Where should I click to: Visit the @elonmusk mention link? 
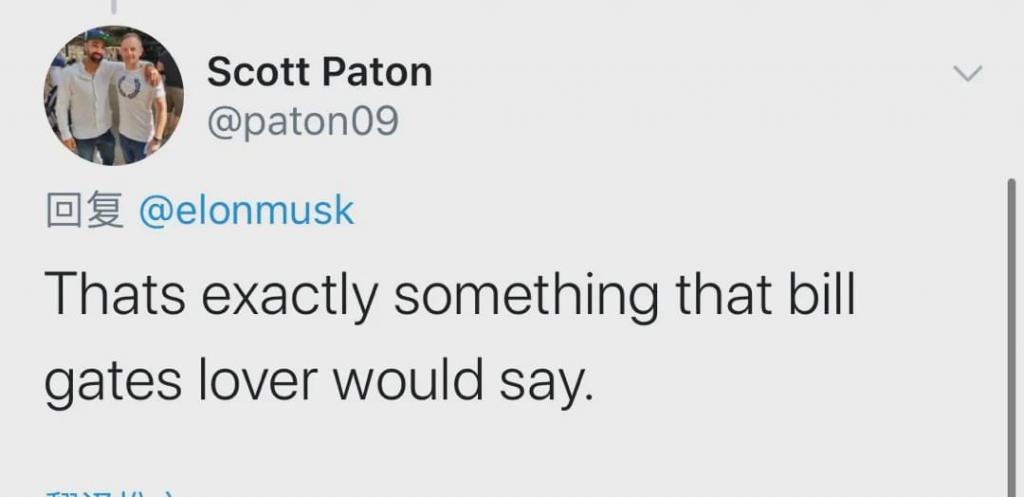click(246, 211)
